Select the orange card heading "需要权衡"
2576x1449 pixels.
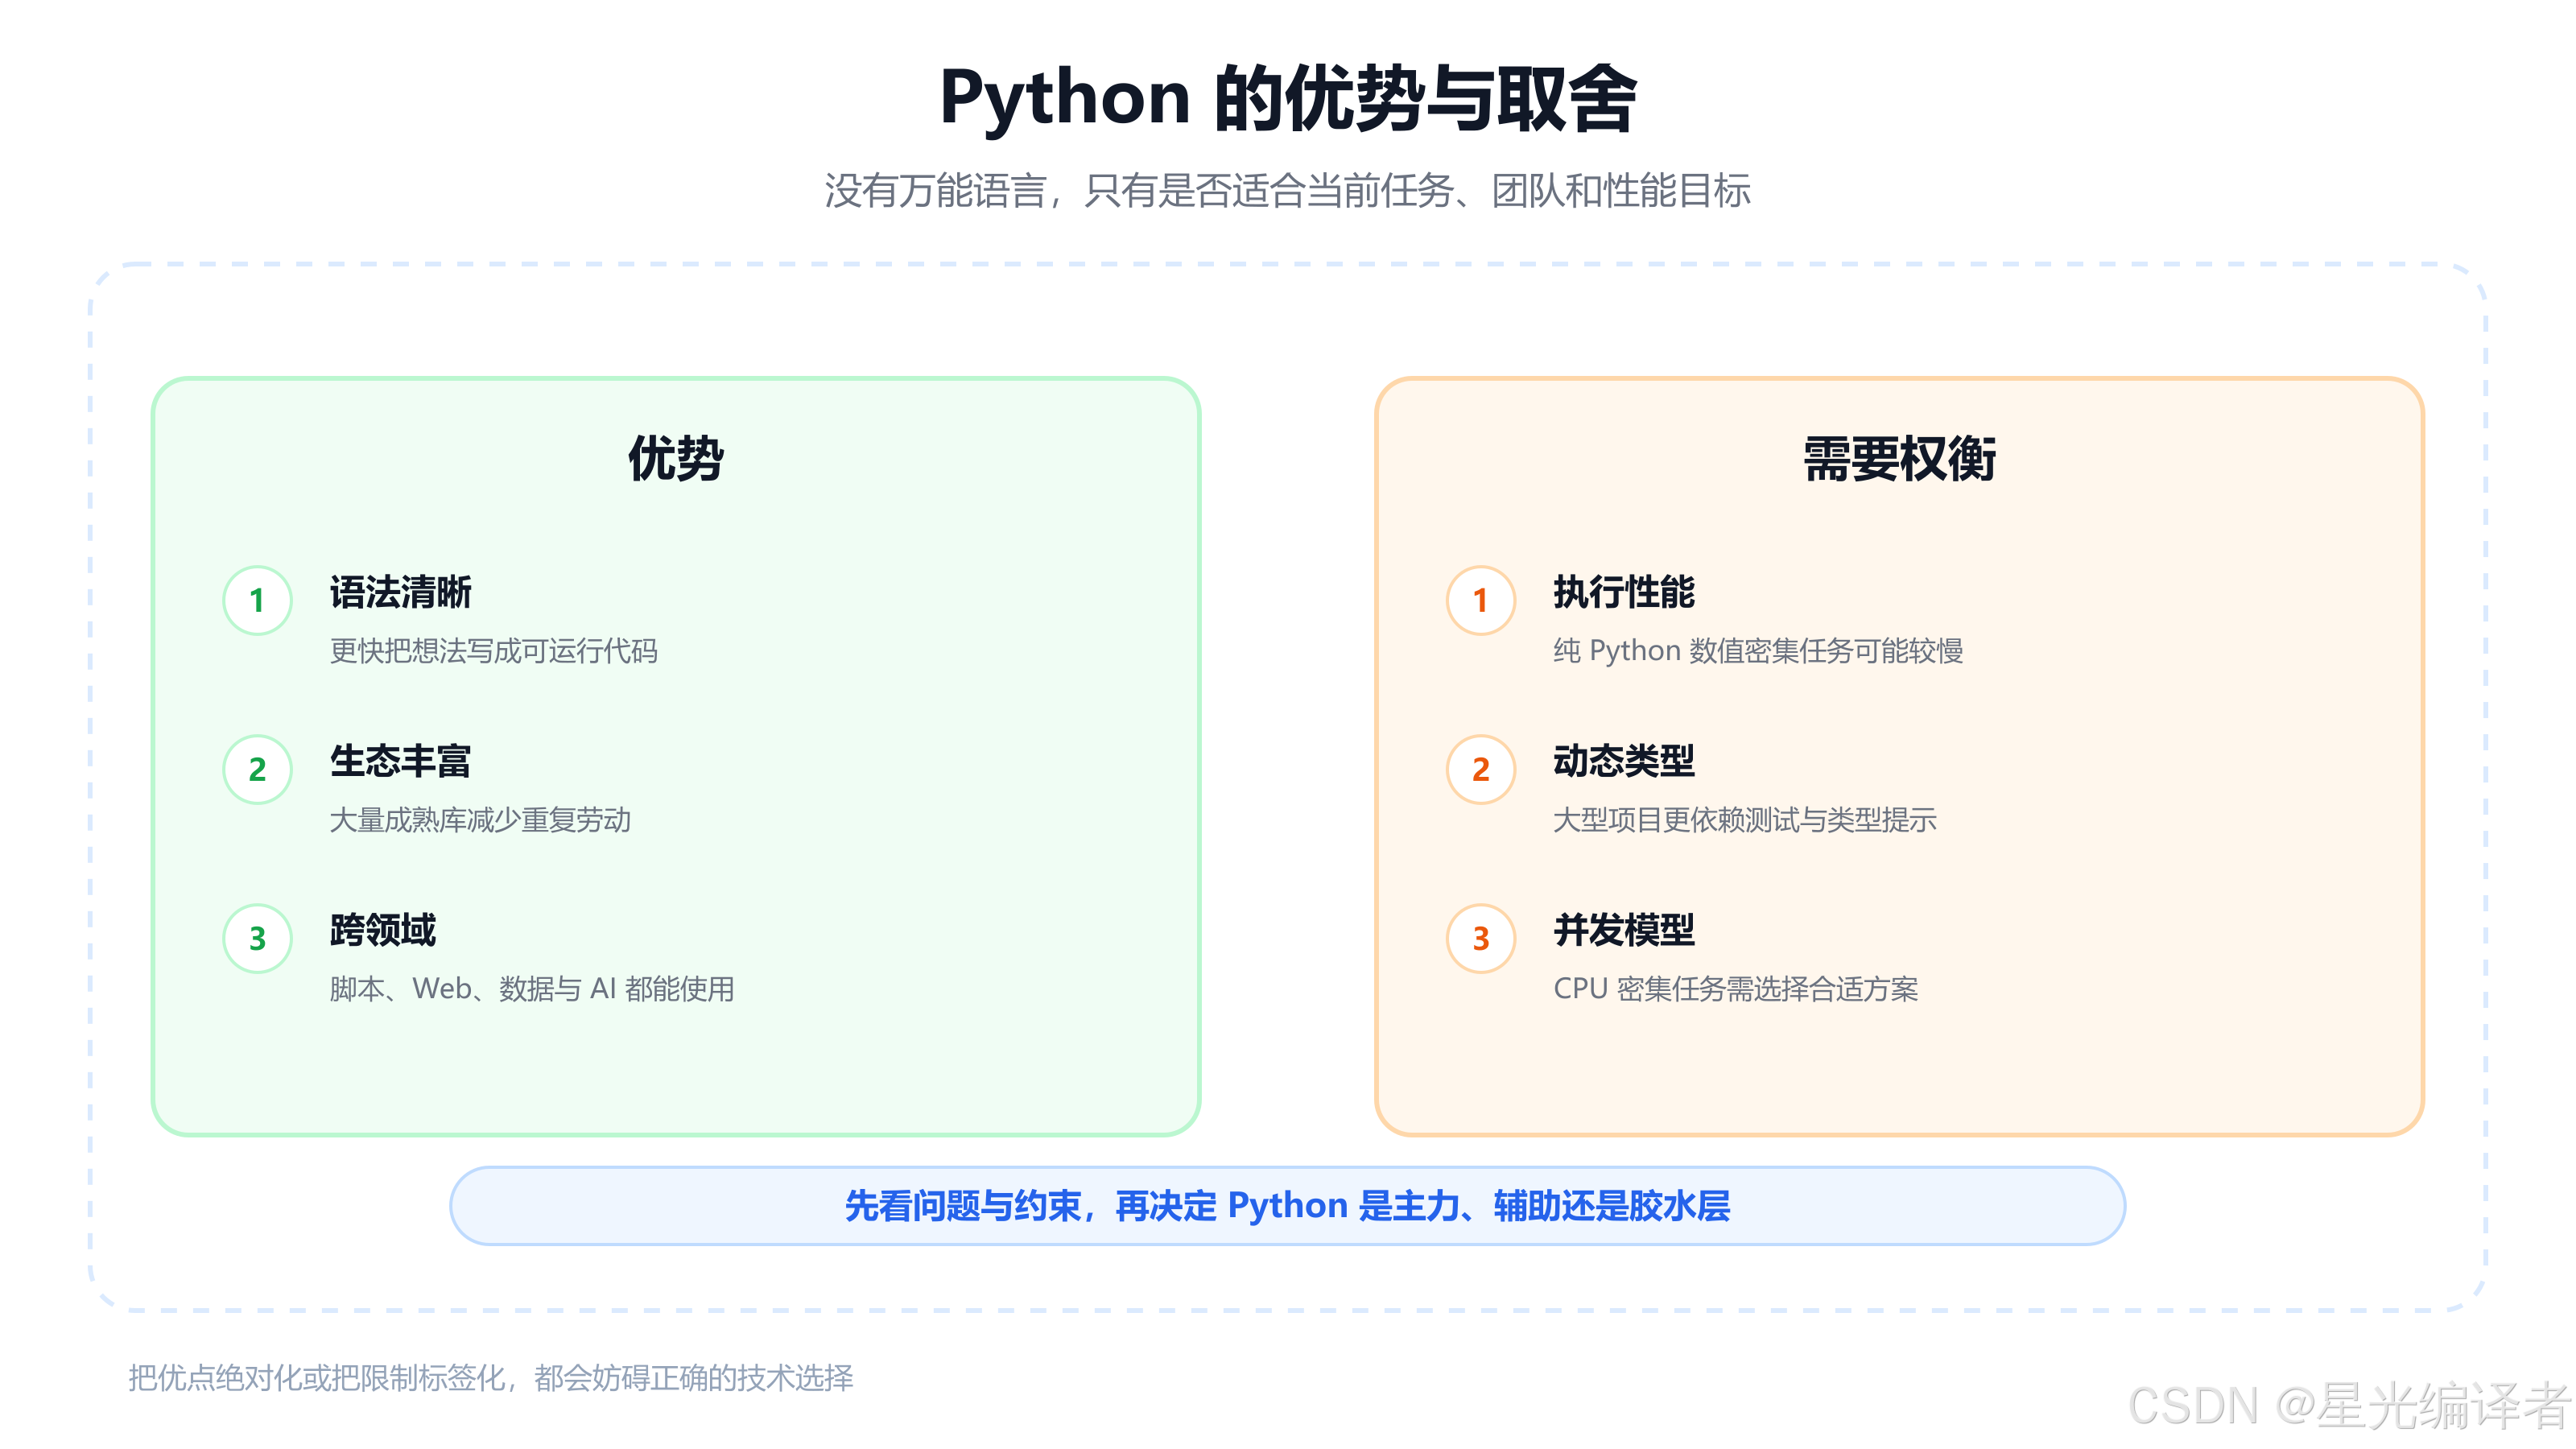click(1899, 459)
